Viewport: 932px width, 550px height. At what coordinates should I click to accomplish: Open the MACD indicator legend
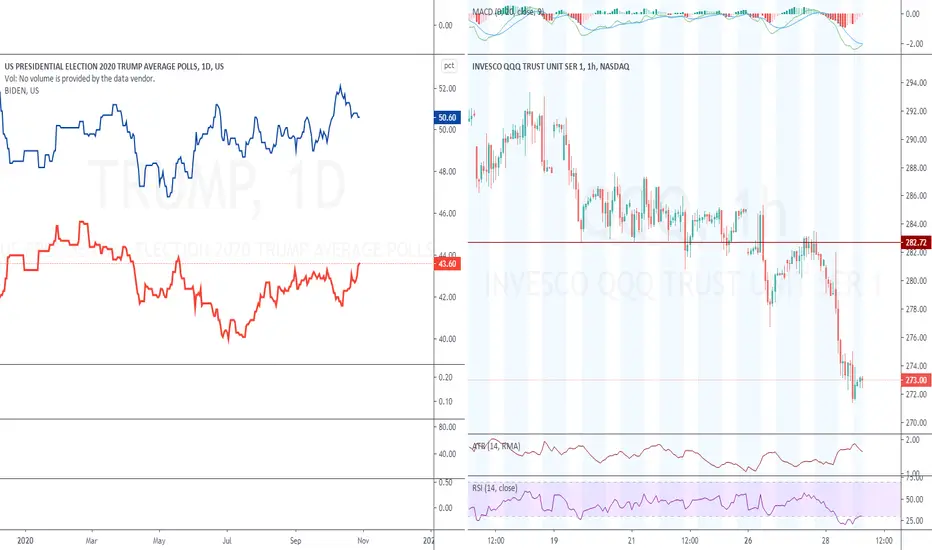click(x=508, y=12)
